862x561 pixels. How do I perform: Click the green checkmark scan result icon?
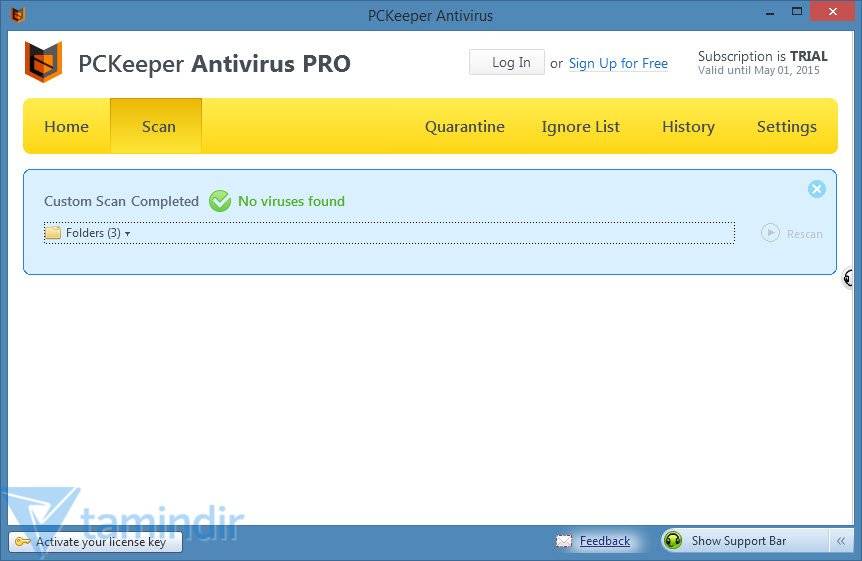tap(220, 201)
